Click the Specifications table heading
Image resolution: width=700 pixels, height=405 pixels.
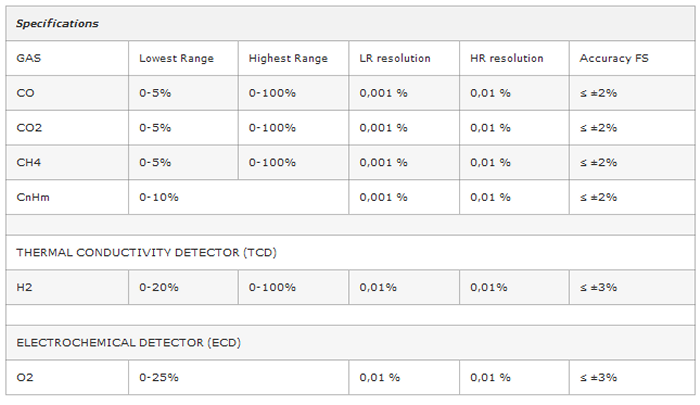[57, 23]
